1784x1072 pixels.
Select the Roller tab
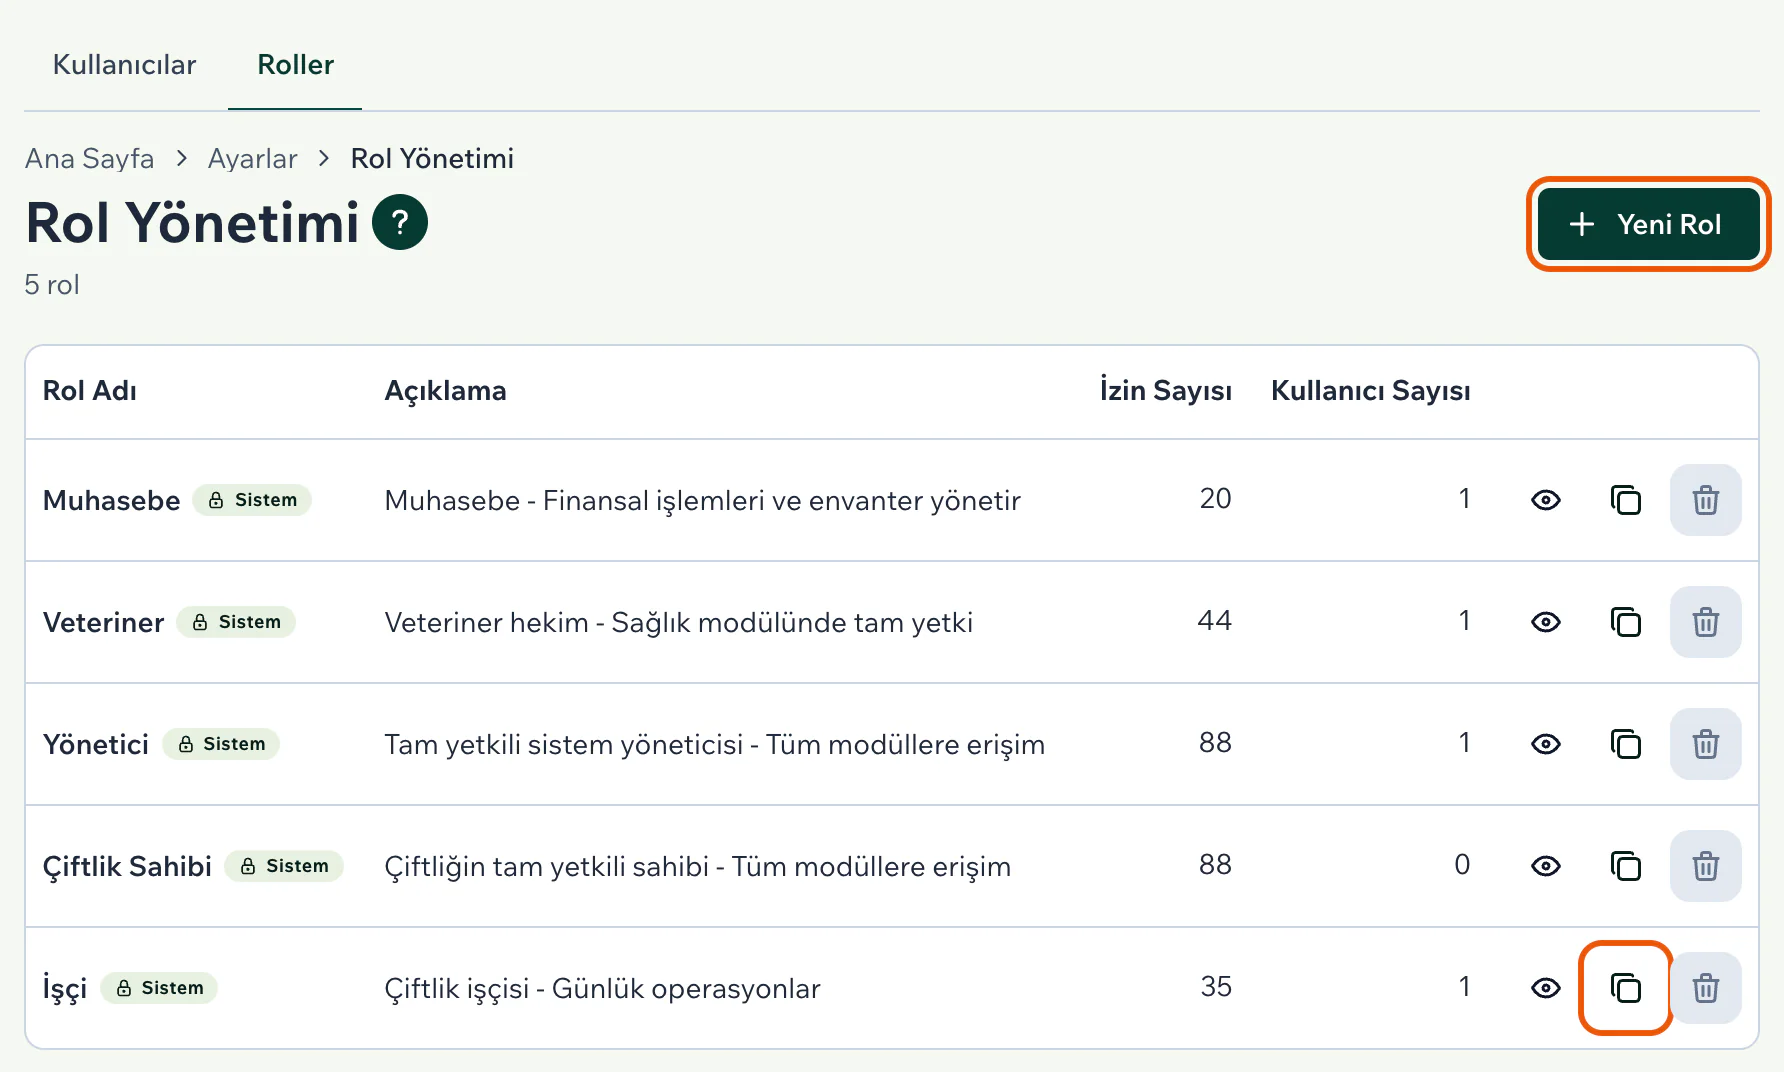295,65
